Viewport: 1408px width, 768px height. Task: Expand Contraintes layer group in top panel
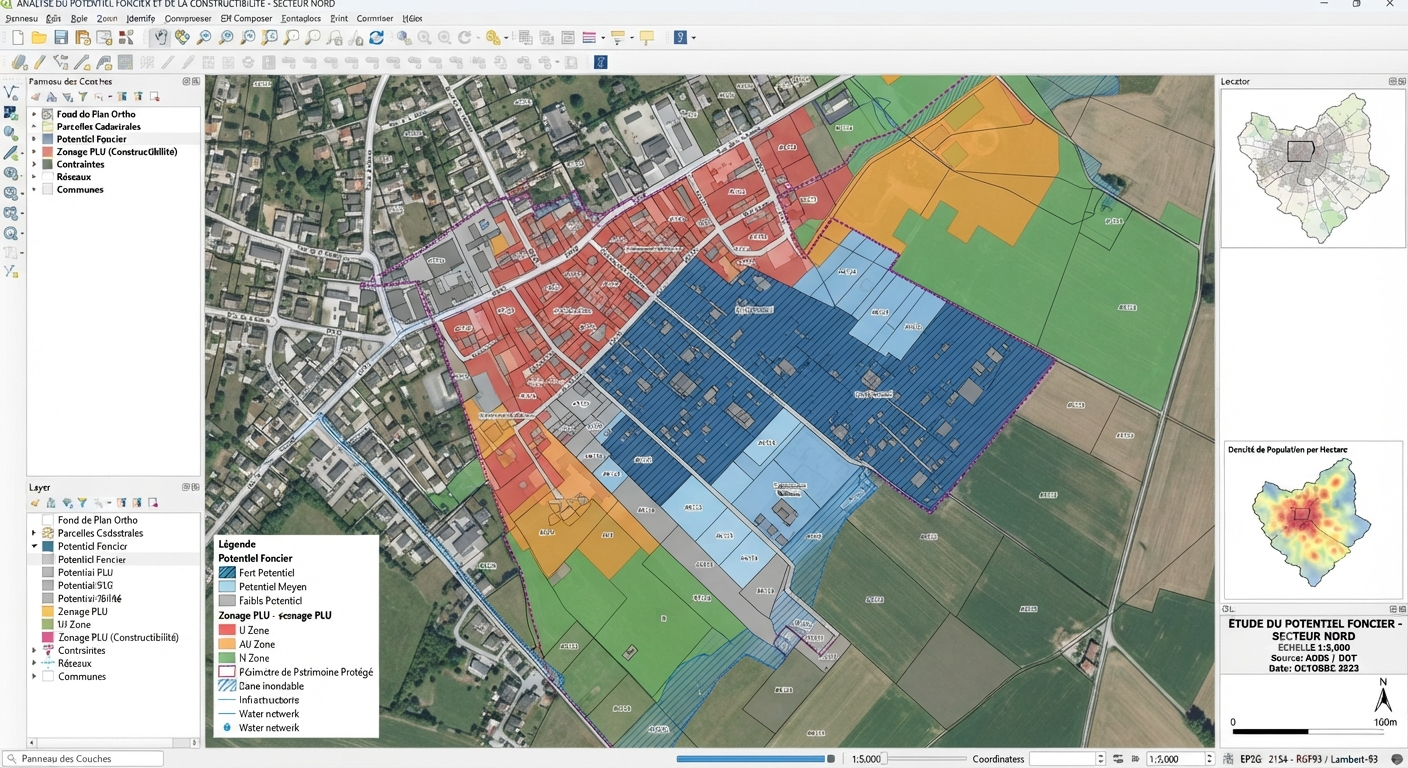[34, 164]
